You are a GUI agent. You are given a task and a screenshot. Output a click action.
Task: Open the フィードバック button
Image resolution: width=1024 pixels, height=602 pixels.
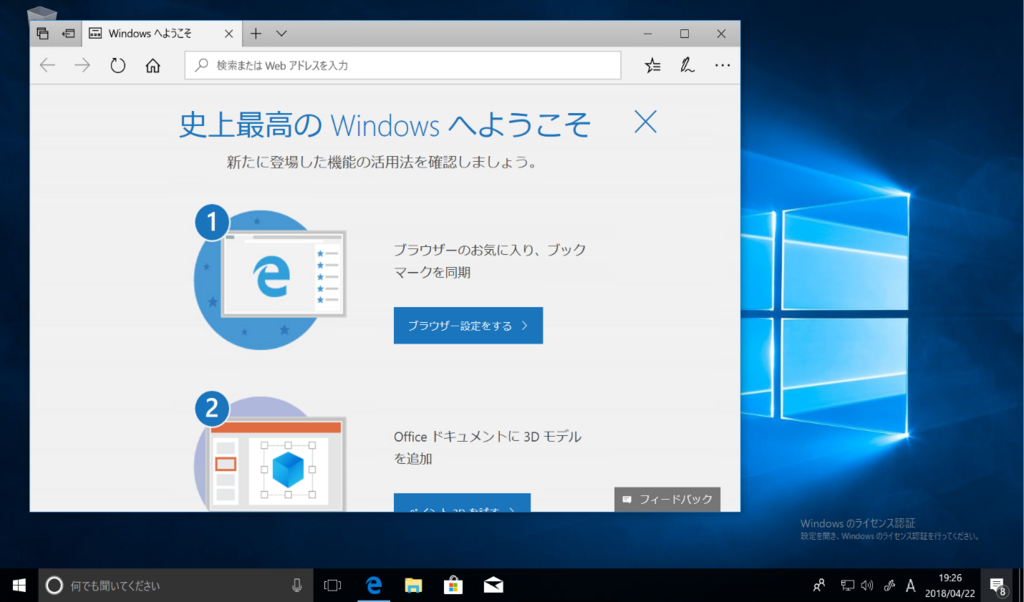pos(667,499)
